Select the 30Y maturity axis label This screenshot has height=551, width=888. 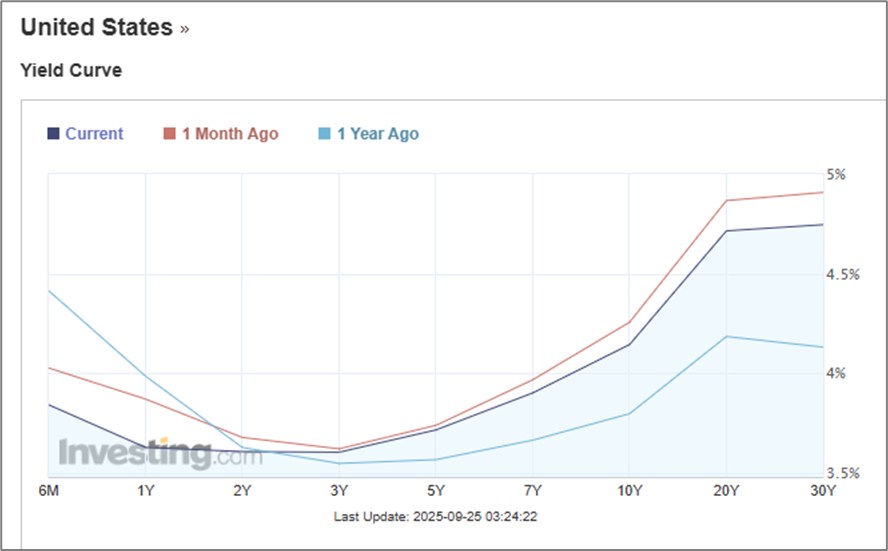pyautogui.click(x=822, y=490)
